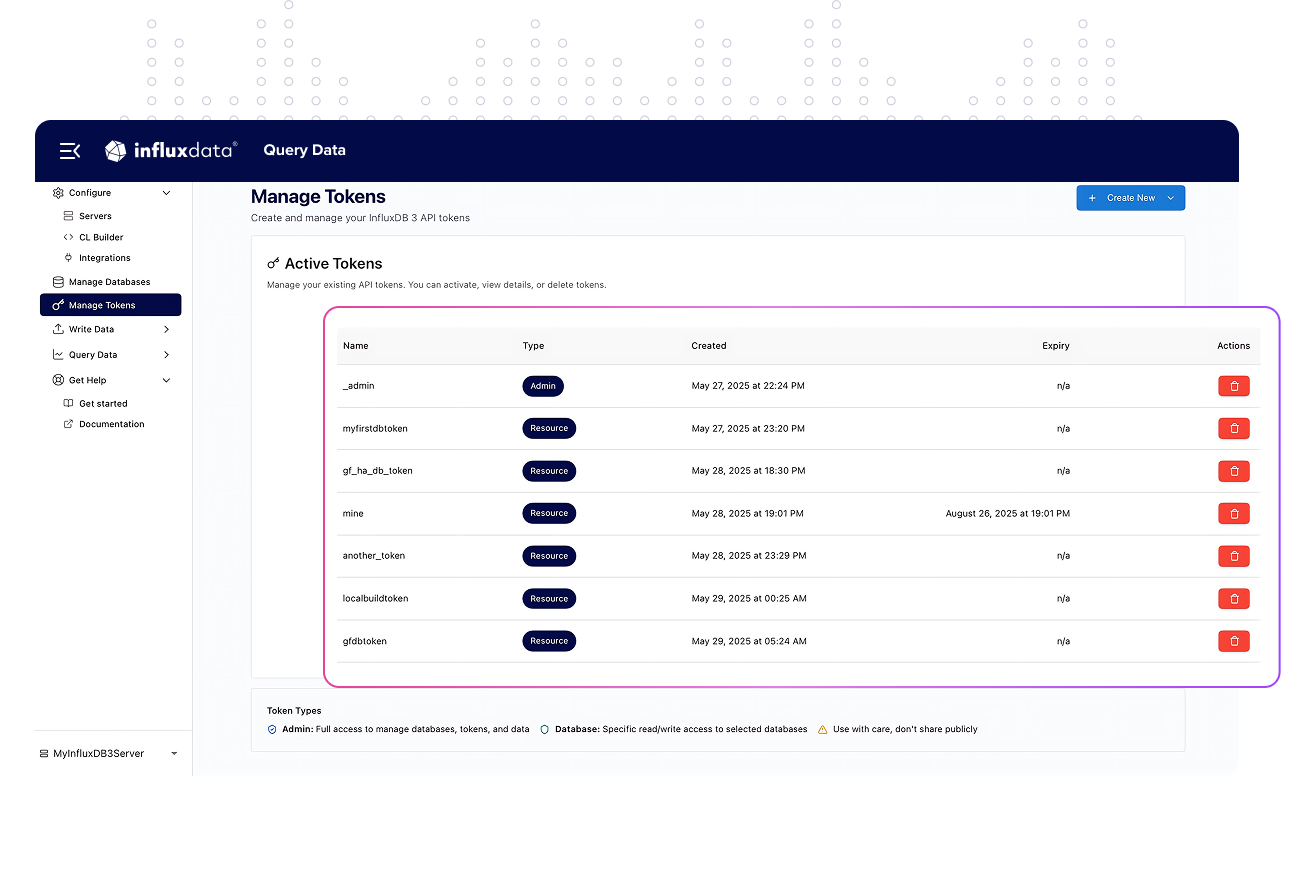
Task: Delete the gf_ha_db_token token
Action: [1233, 471]
